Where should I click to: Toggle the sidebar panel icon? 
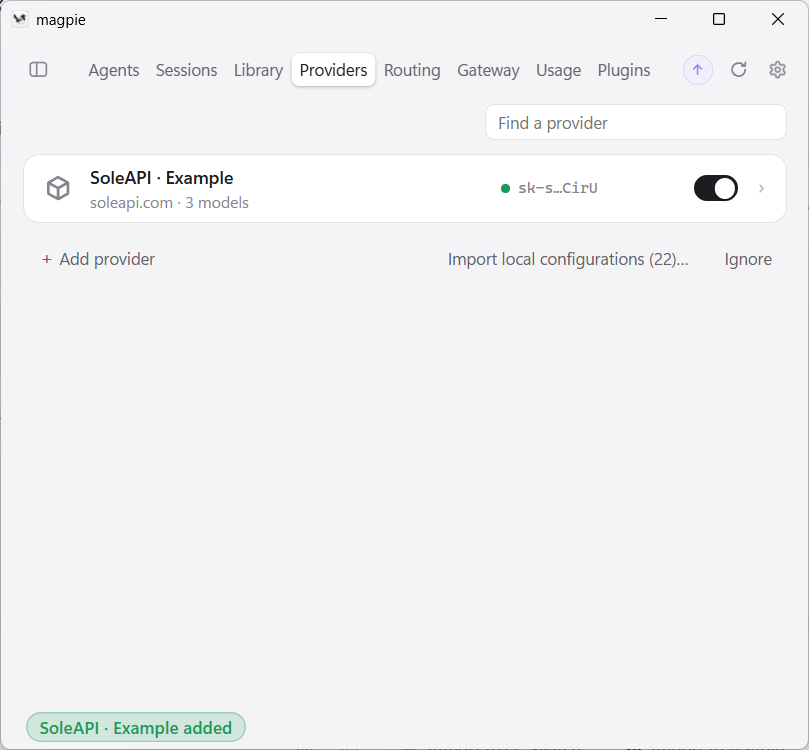[x=38, y=70]
